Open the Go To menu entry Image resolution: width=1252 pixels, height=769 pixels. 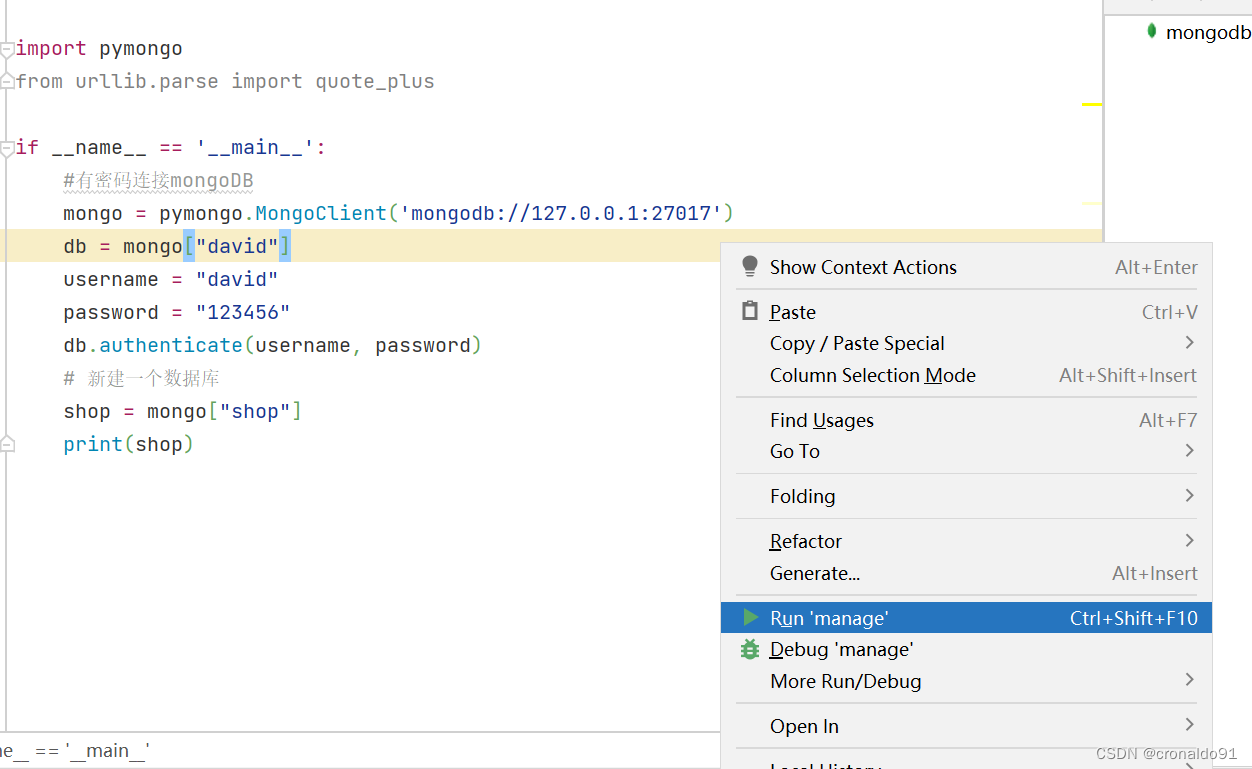pyautogui.click(x=966, y=451)
